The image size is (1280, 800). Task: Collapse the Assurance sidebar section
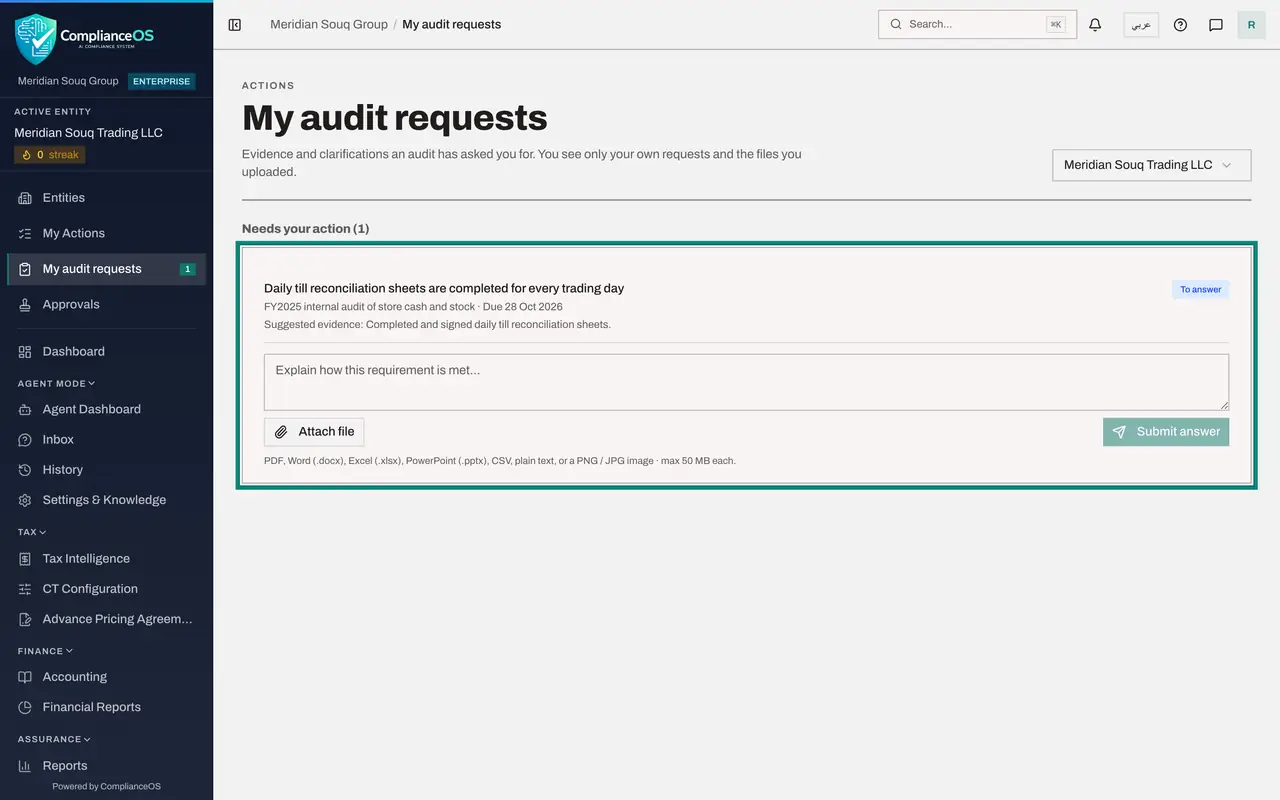(x=54, y=739)
